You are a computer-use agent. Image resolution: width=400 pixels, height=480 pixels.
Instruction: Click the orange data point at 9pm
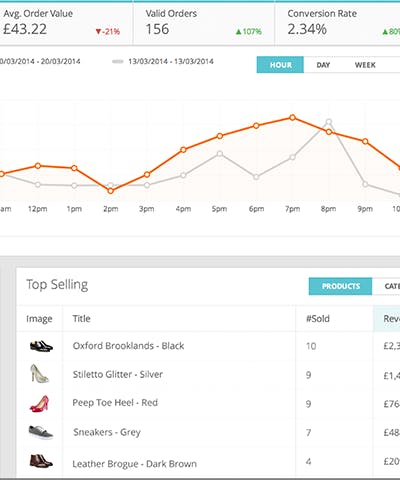(365, 141)
